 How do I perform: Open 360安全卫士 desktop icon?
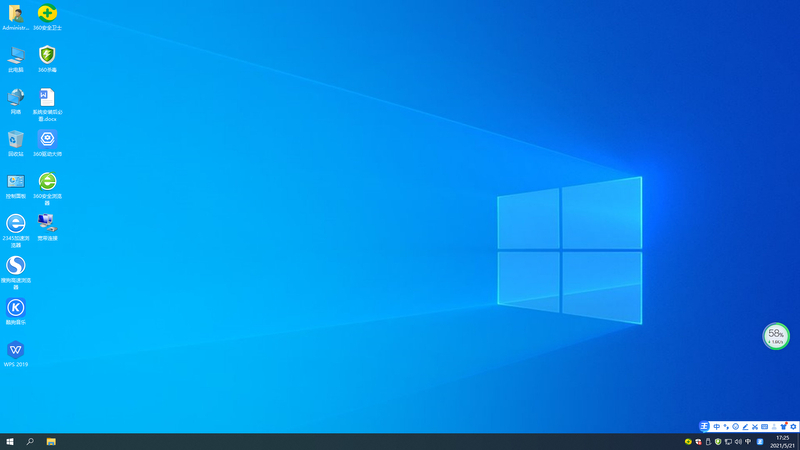pos(47,17)
